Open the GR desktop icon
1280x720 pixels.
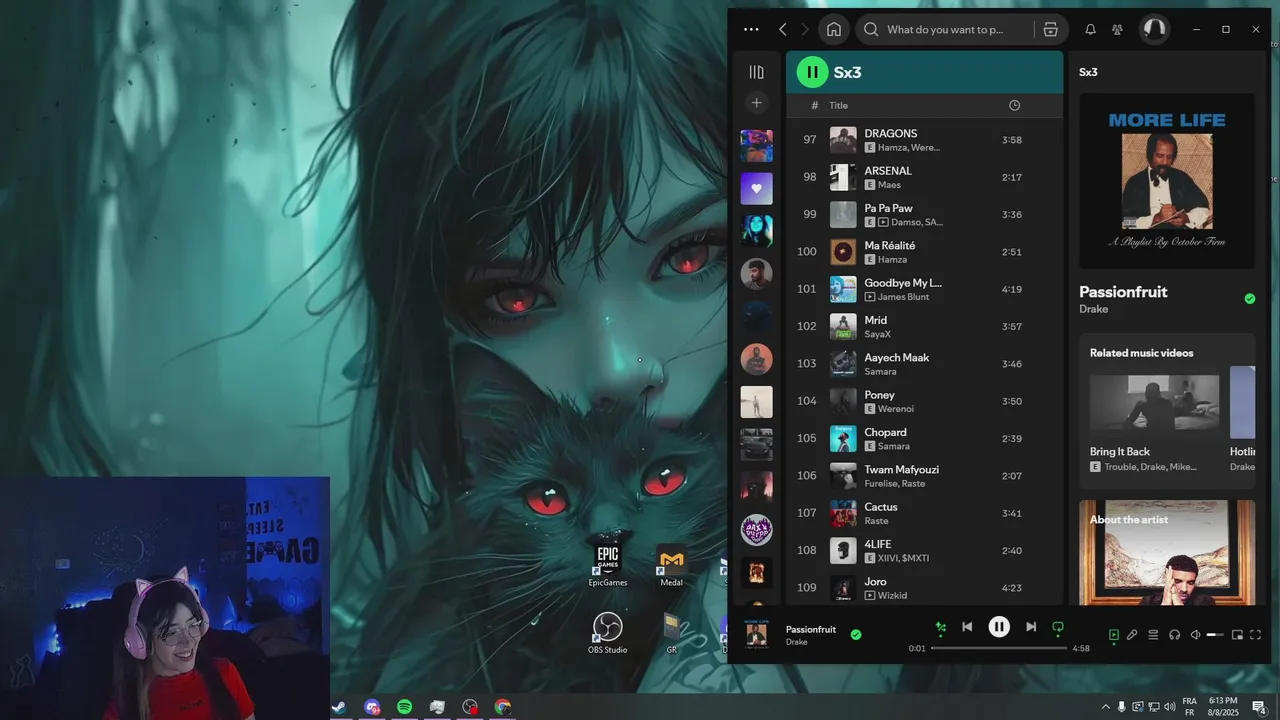click(672, 633)
